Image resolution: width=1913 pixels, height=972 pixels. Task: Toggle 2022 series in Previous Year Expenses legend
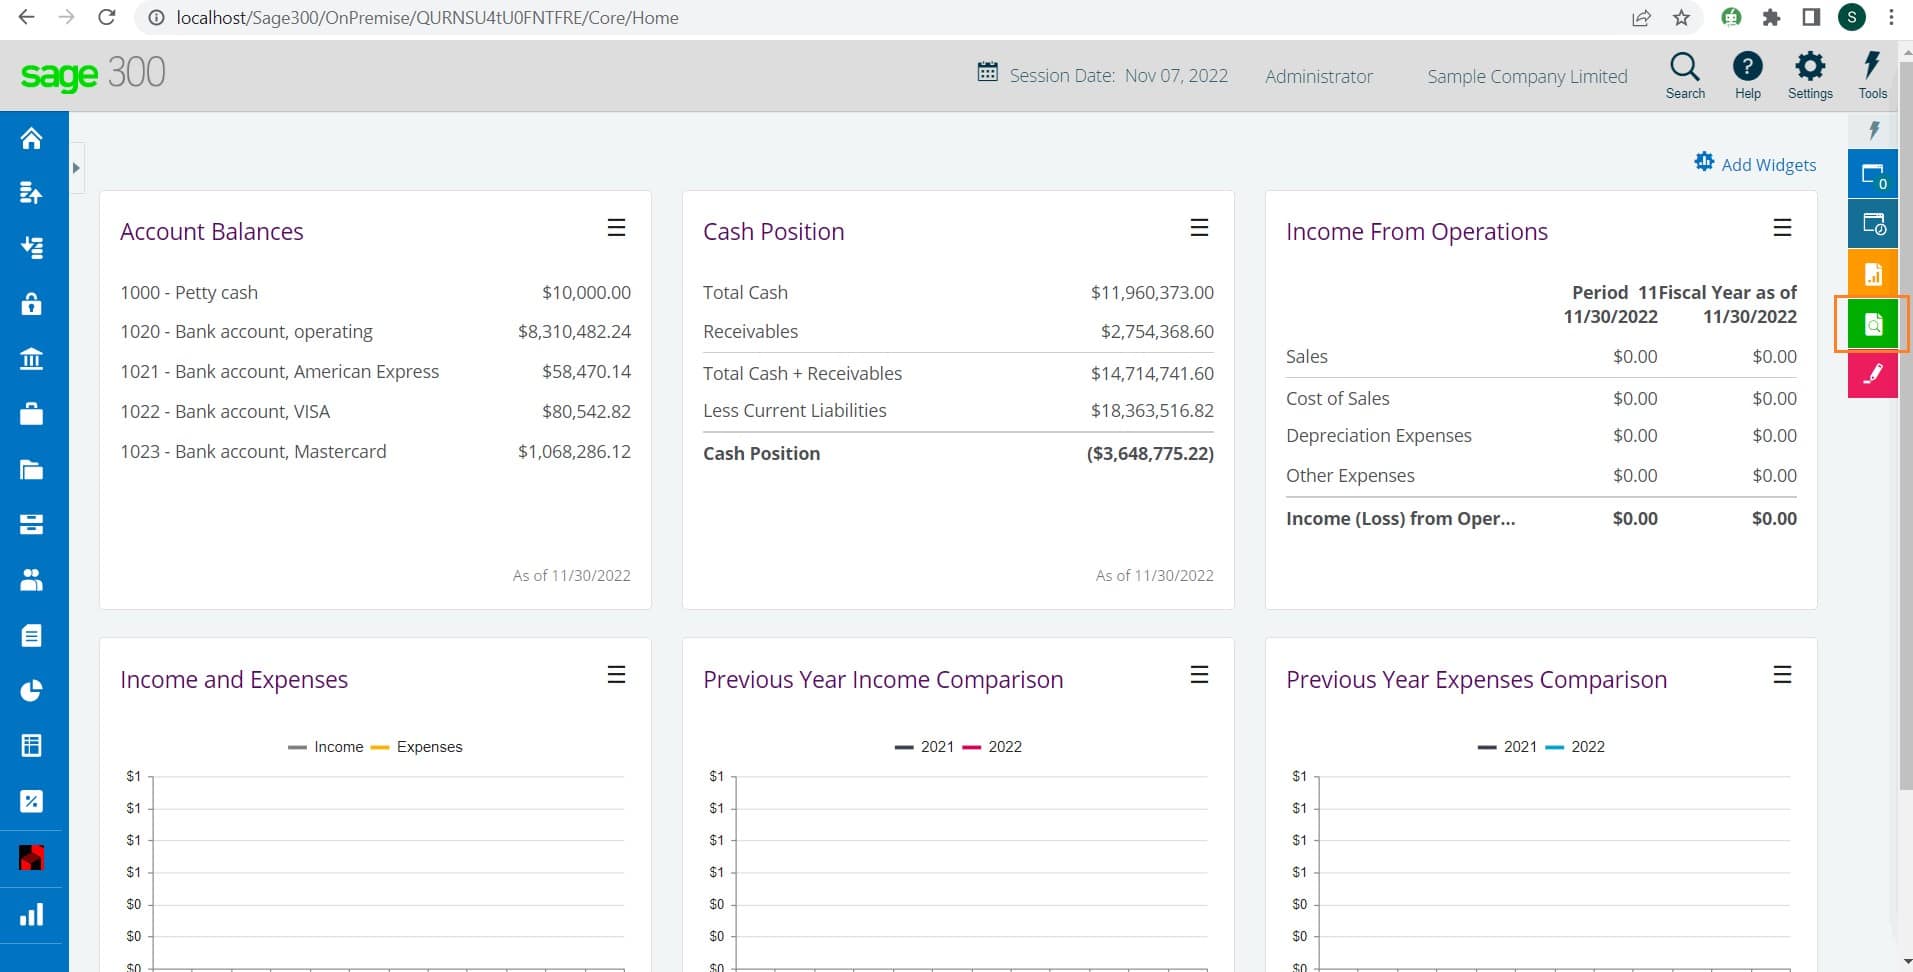pyautogui.click(x=1575, y=747)
